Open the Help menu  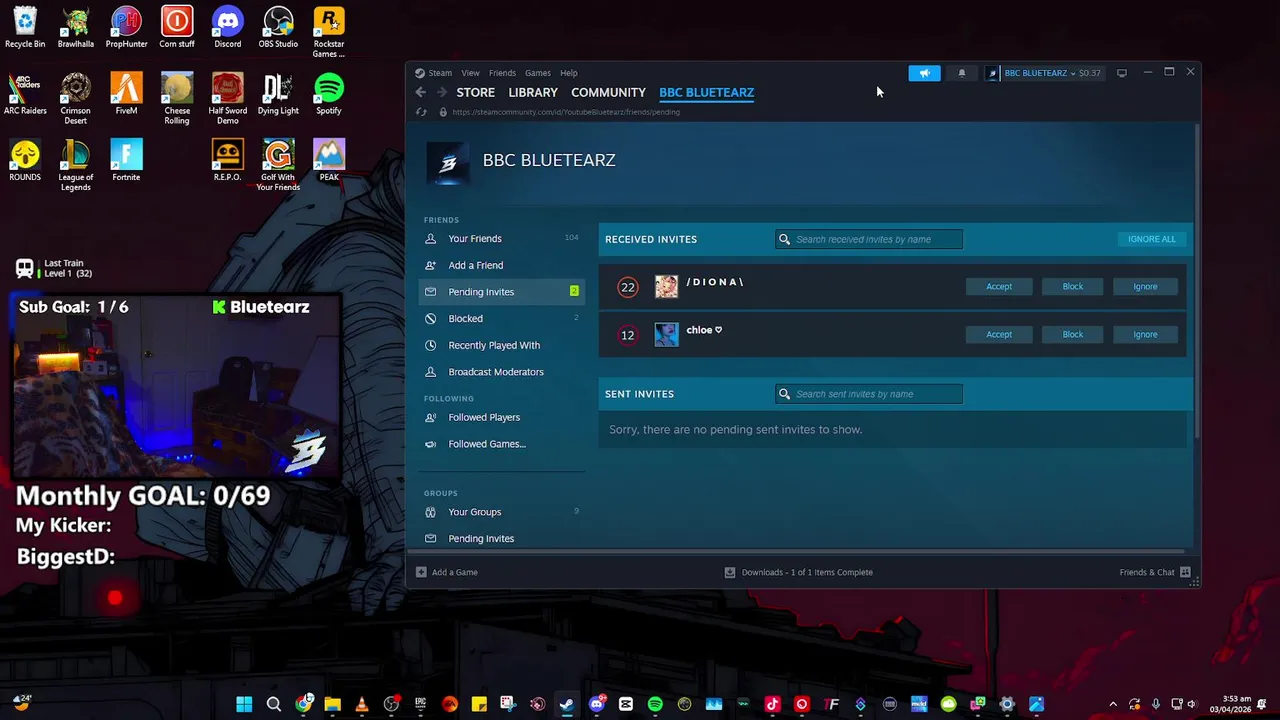pyautogui.click(x=568, y=73)
